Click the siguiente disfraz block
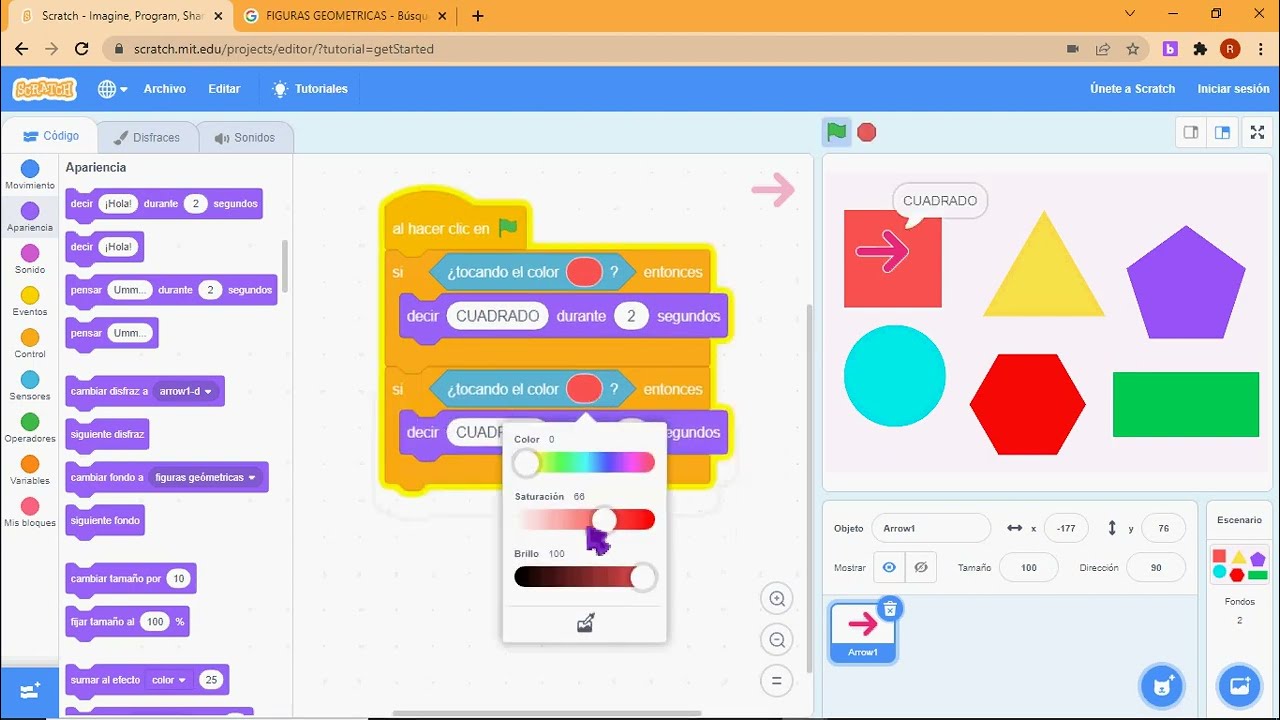 tap(107, 434)
